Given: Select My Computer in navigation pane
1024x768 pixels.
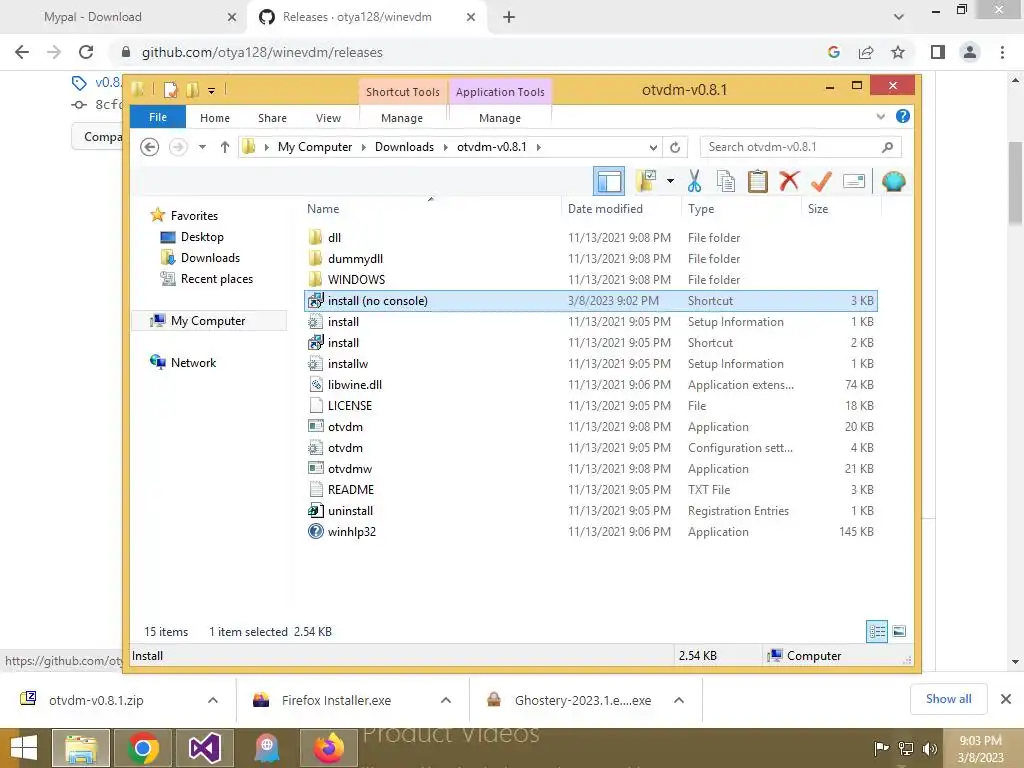Looking at the screenshot, I should [208, 321].
